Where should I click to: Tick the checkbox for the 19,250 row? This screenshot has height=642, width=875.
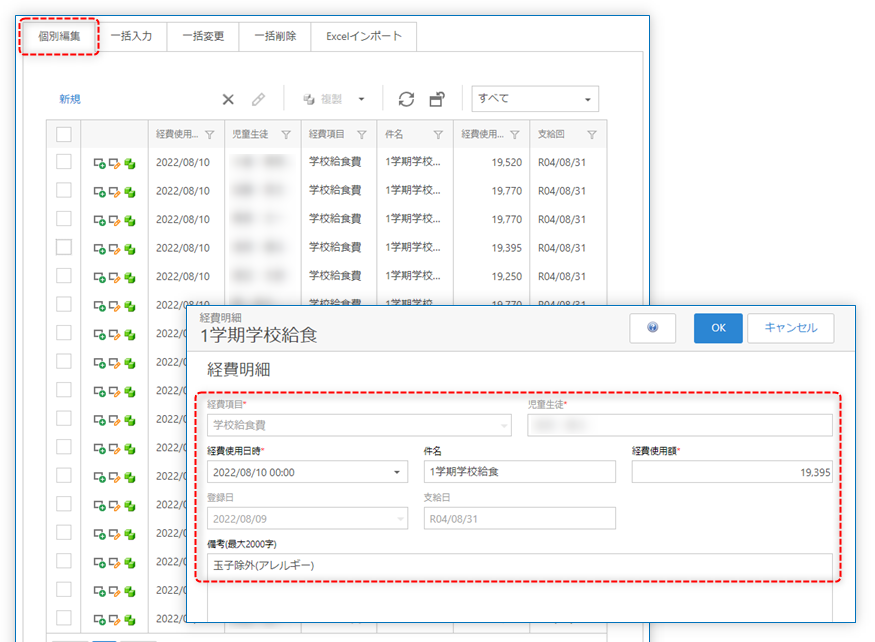(64, 276)
